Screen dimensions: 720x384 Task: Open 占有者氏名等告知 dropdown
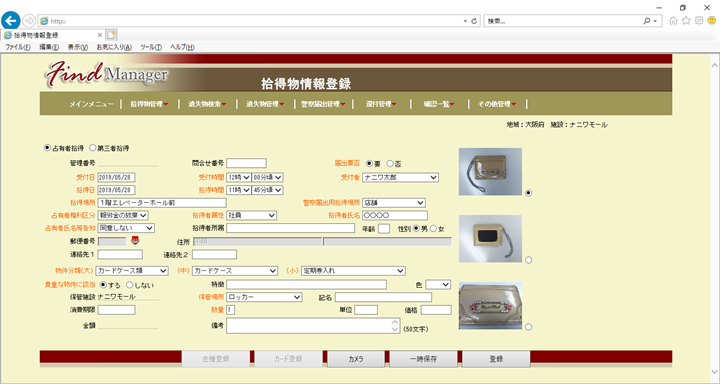126,228
